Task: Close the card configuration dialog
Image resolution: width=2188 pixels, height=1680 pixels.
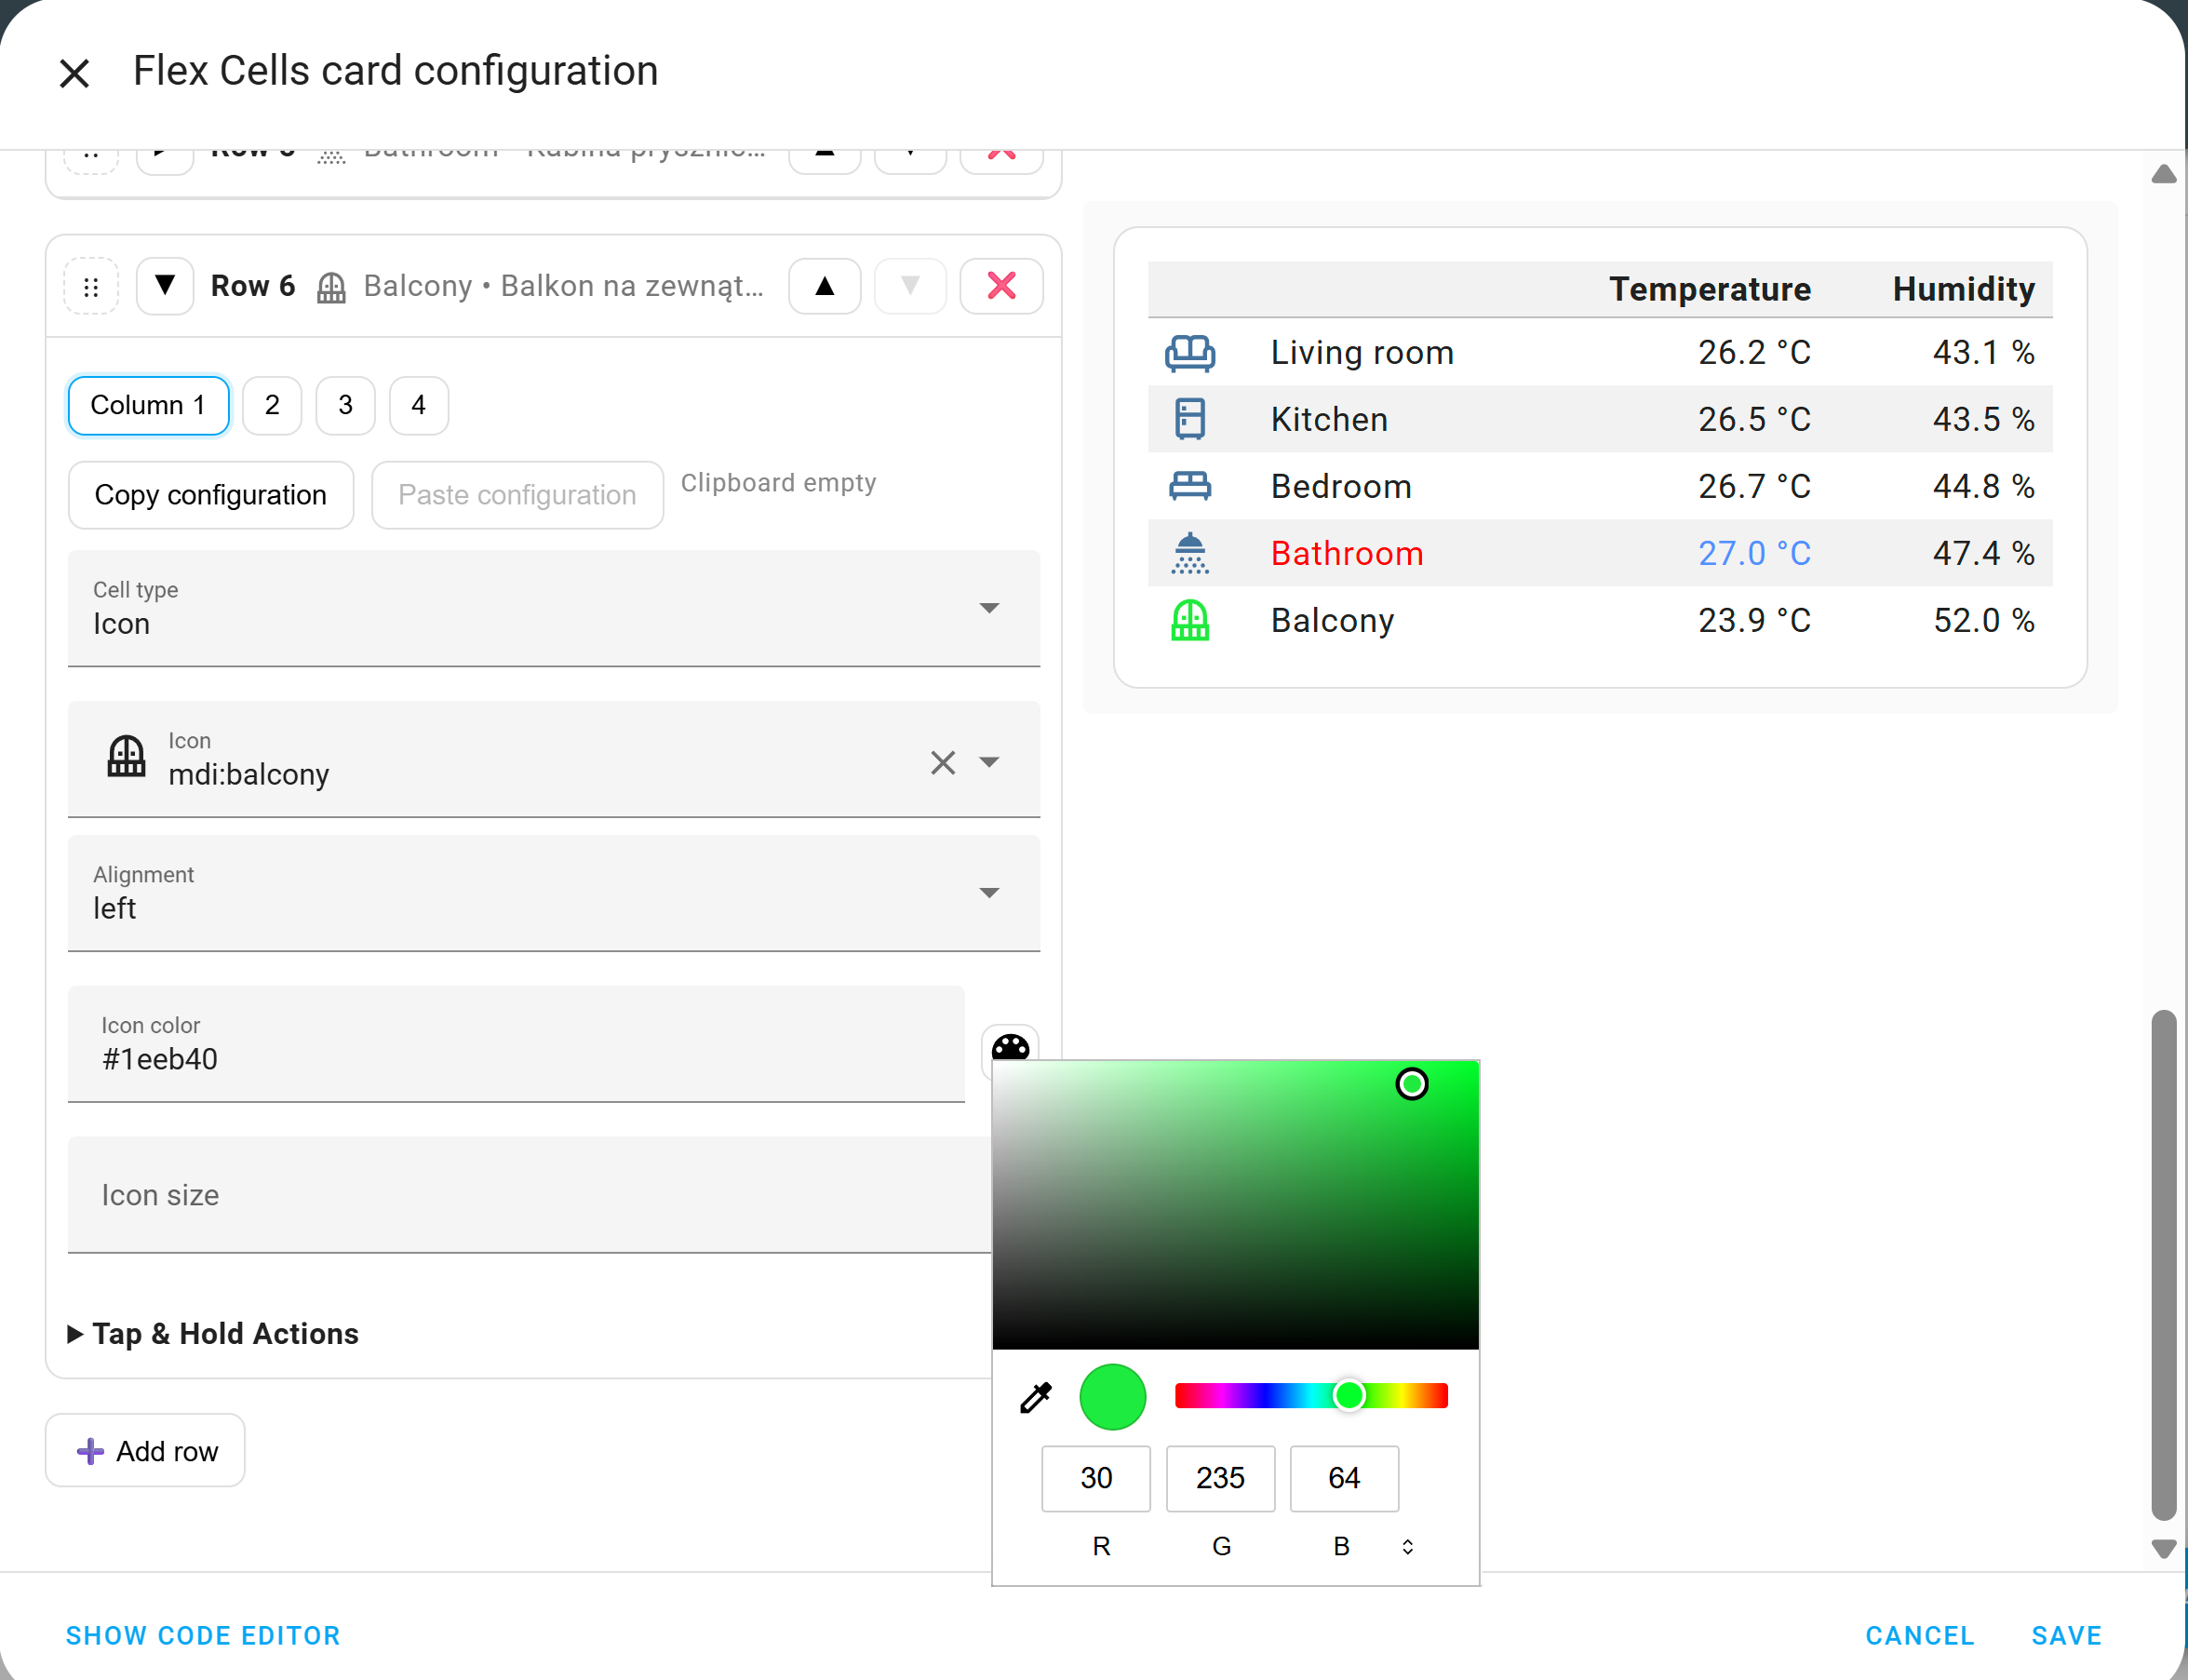Action: tap(74, 73)
